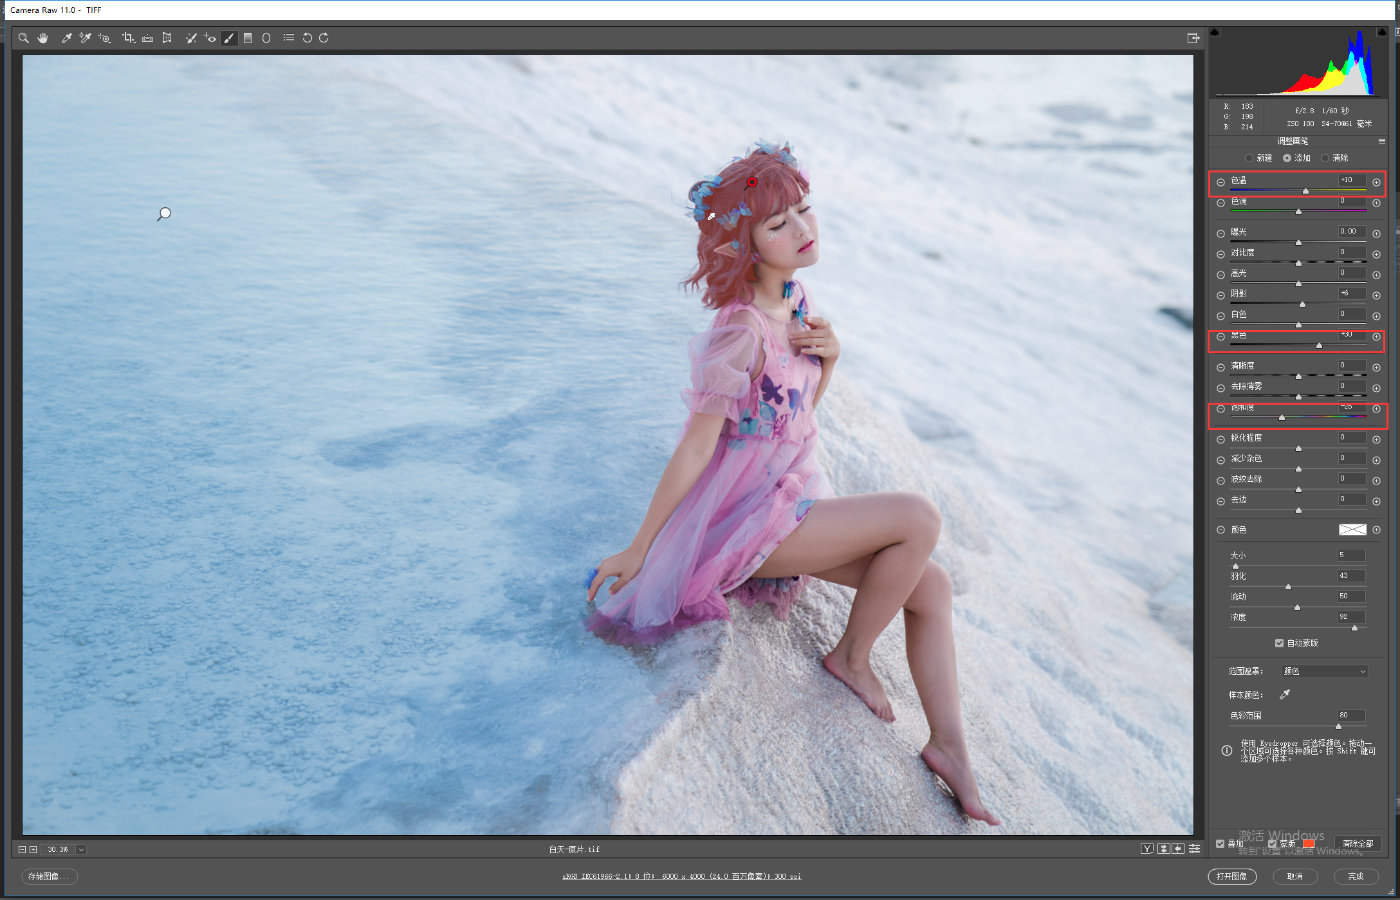Cycle before/after view with Y icon
This screenshot has width=1400, height=900.
pyautogui.click(x=1147, y=849)
